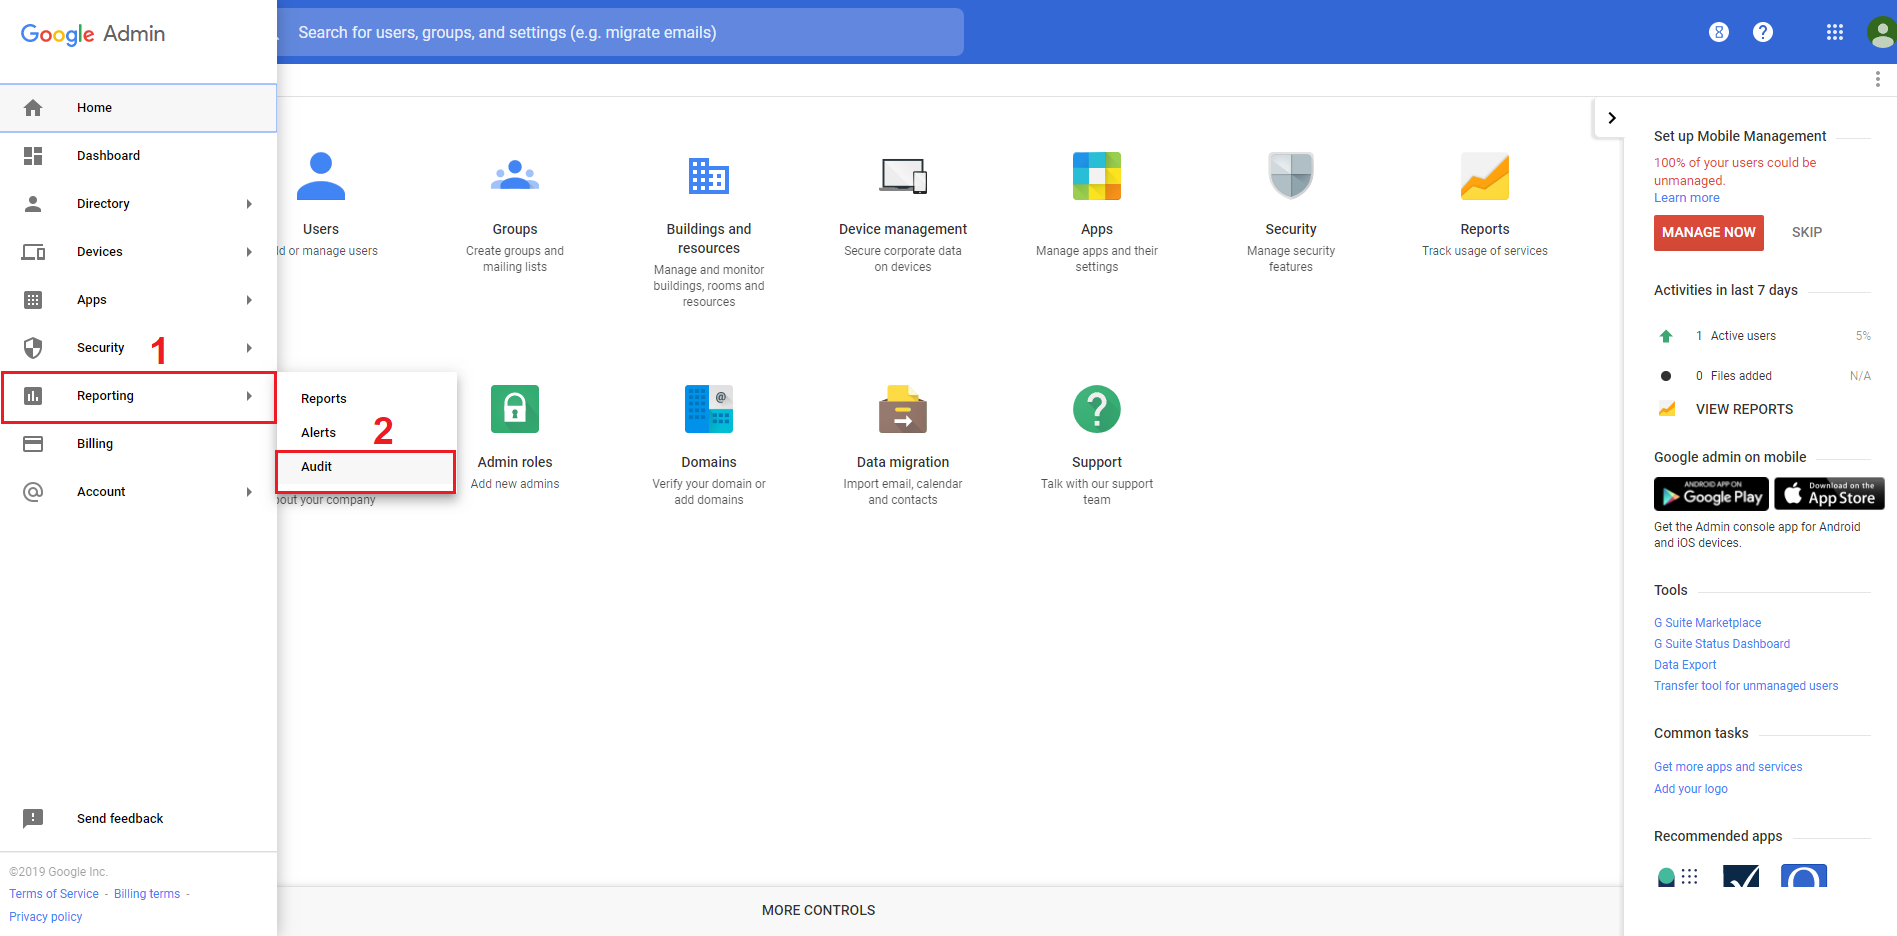Click the MANAGE NOW button
Image resolution: width=1897 pixels, height=936 pixels.
coord(1709,232)
